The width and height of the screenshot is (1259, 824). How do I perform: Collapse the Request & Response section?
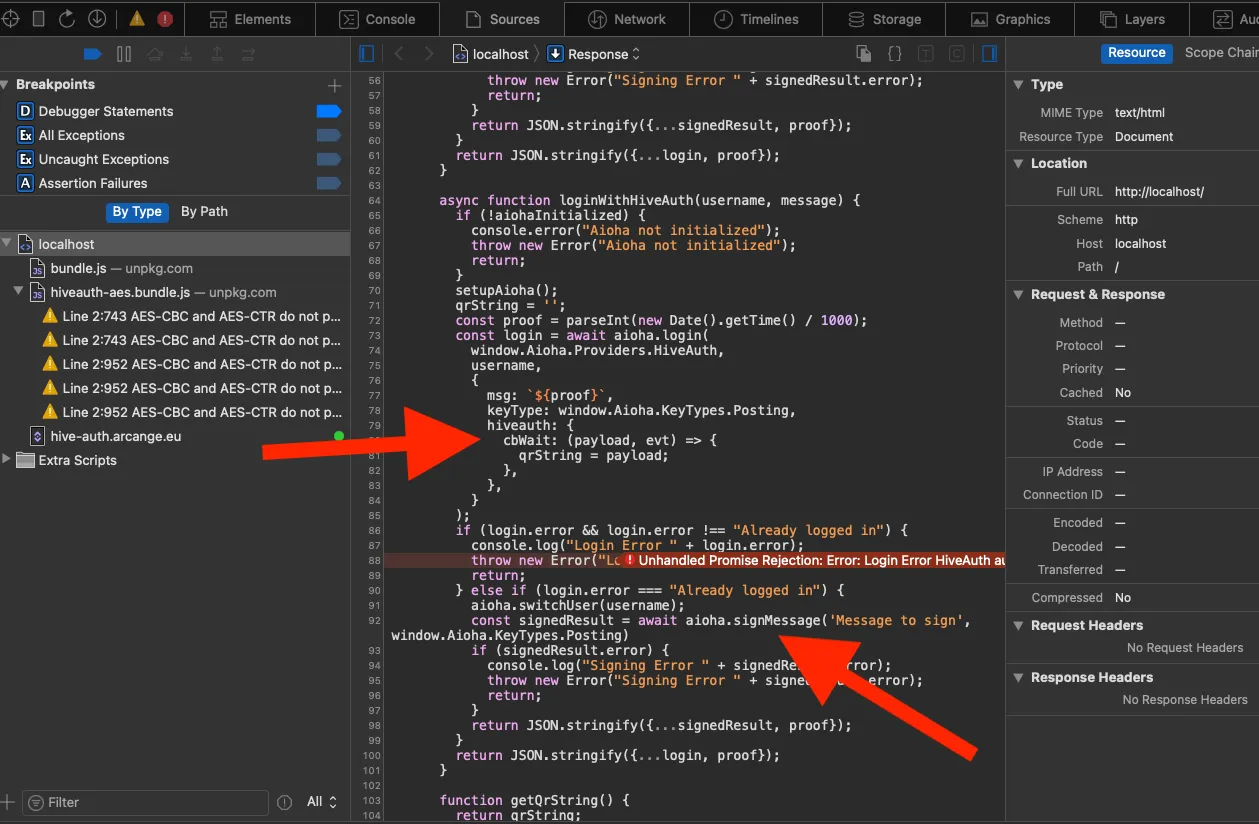1019,294
